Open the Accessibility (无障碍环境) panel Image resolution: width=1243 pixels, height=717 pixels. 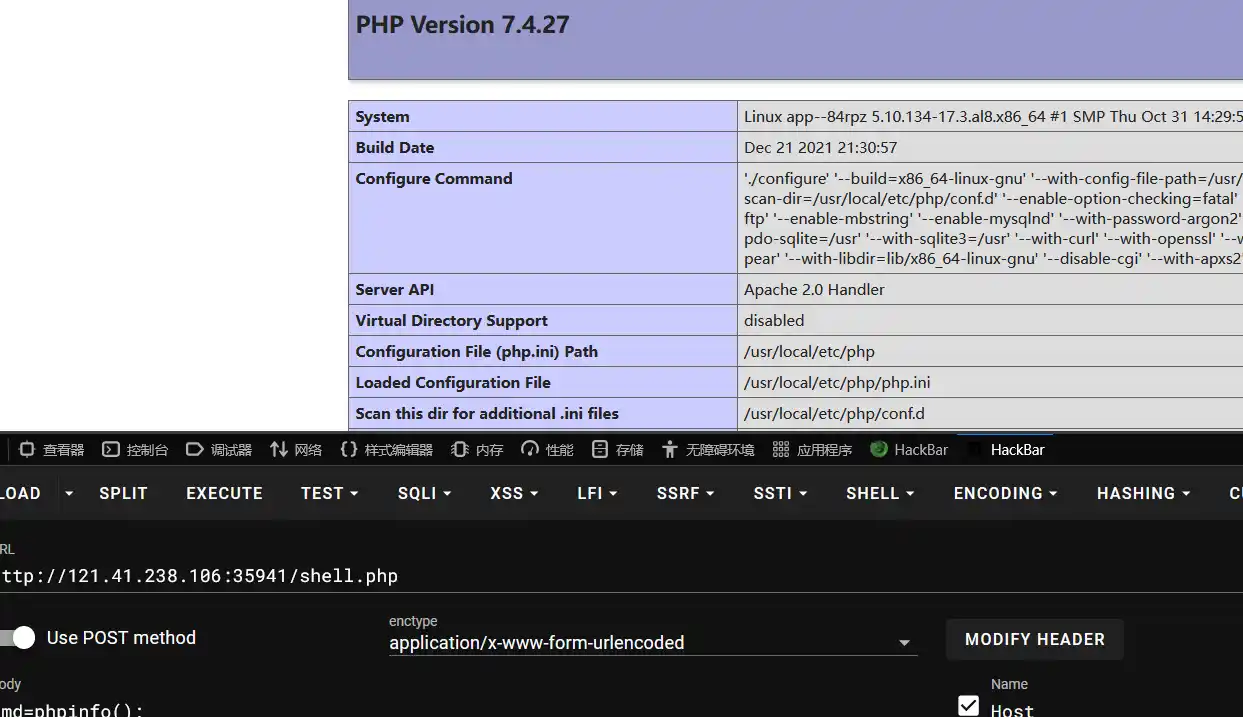(x=708, y=450)
